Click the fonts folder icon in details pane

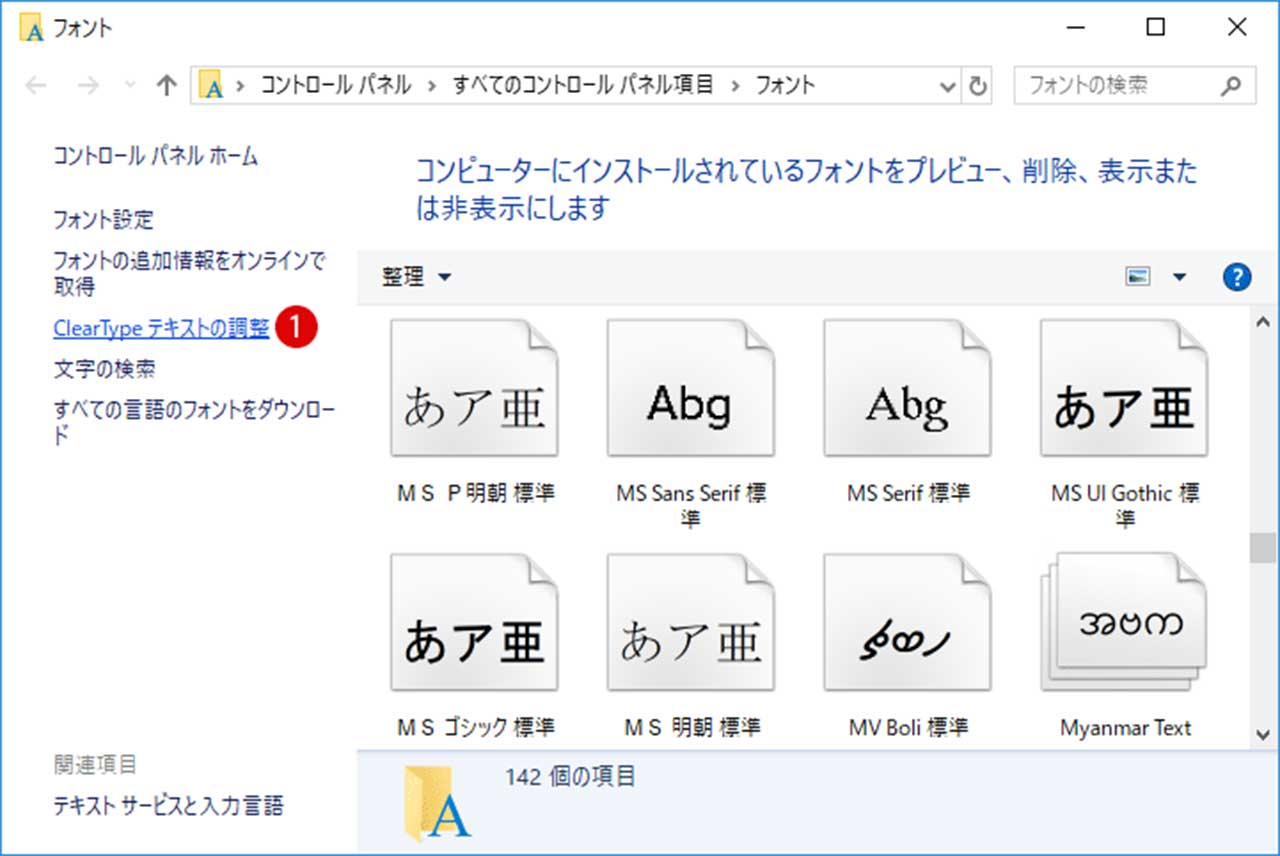click(437, 803)
